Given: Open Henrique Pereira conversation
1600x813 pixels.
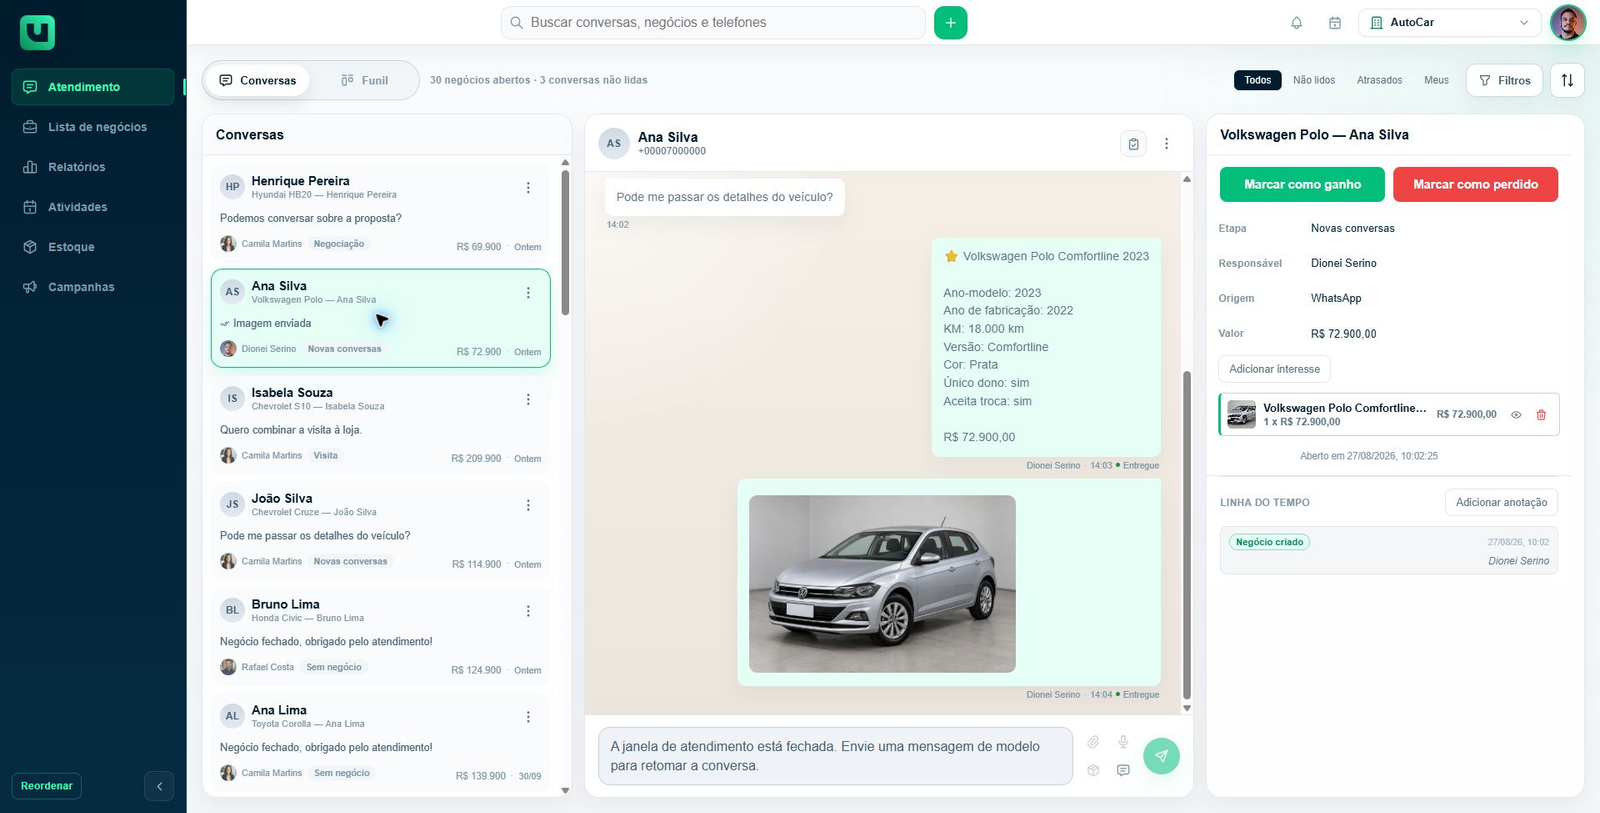Looking at the screenshot, I should 380,215.
